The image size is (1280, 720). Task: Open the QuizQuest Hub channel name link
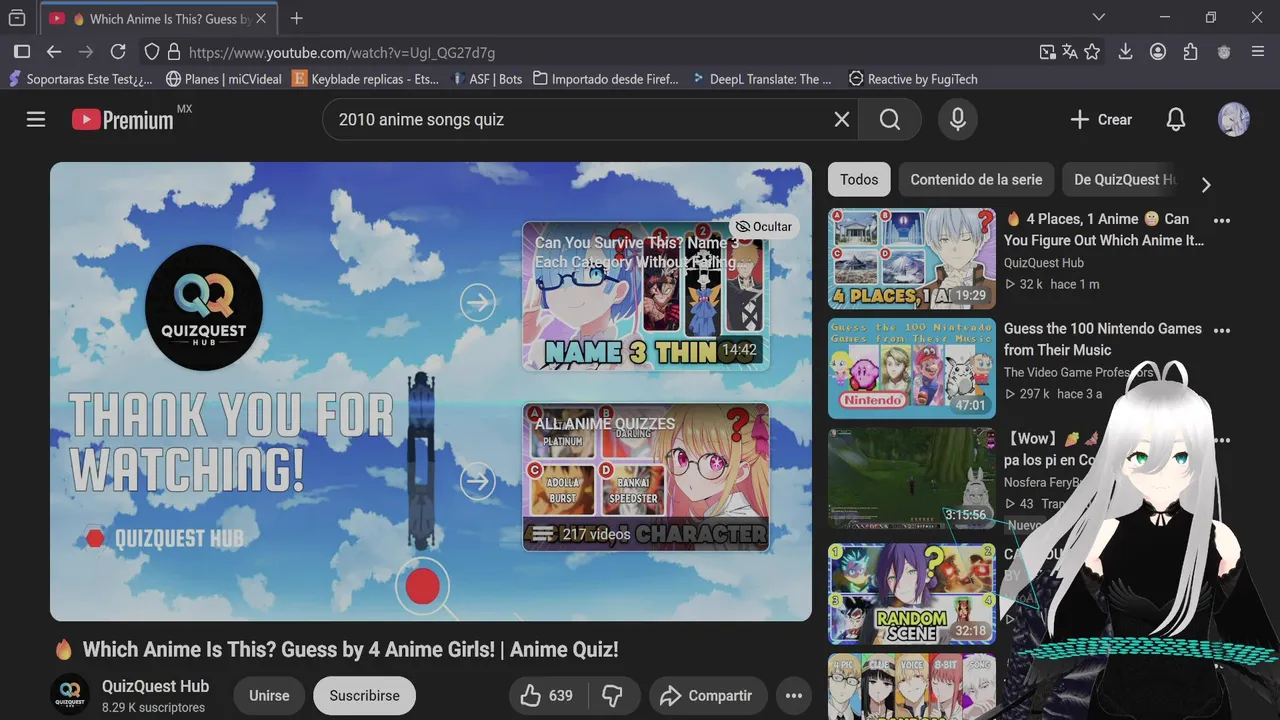tap(156, 686)
